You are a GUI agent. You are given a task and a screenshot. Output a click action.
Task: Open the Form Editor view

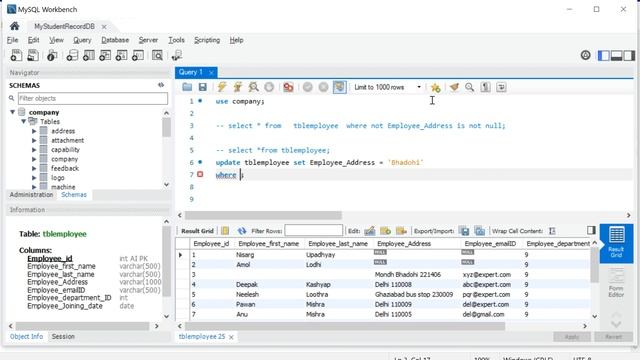point(616,282)
